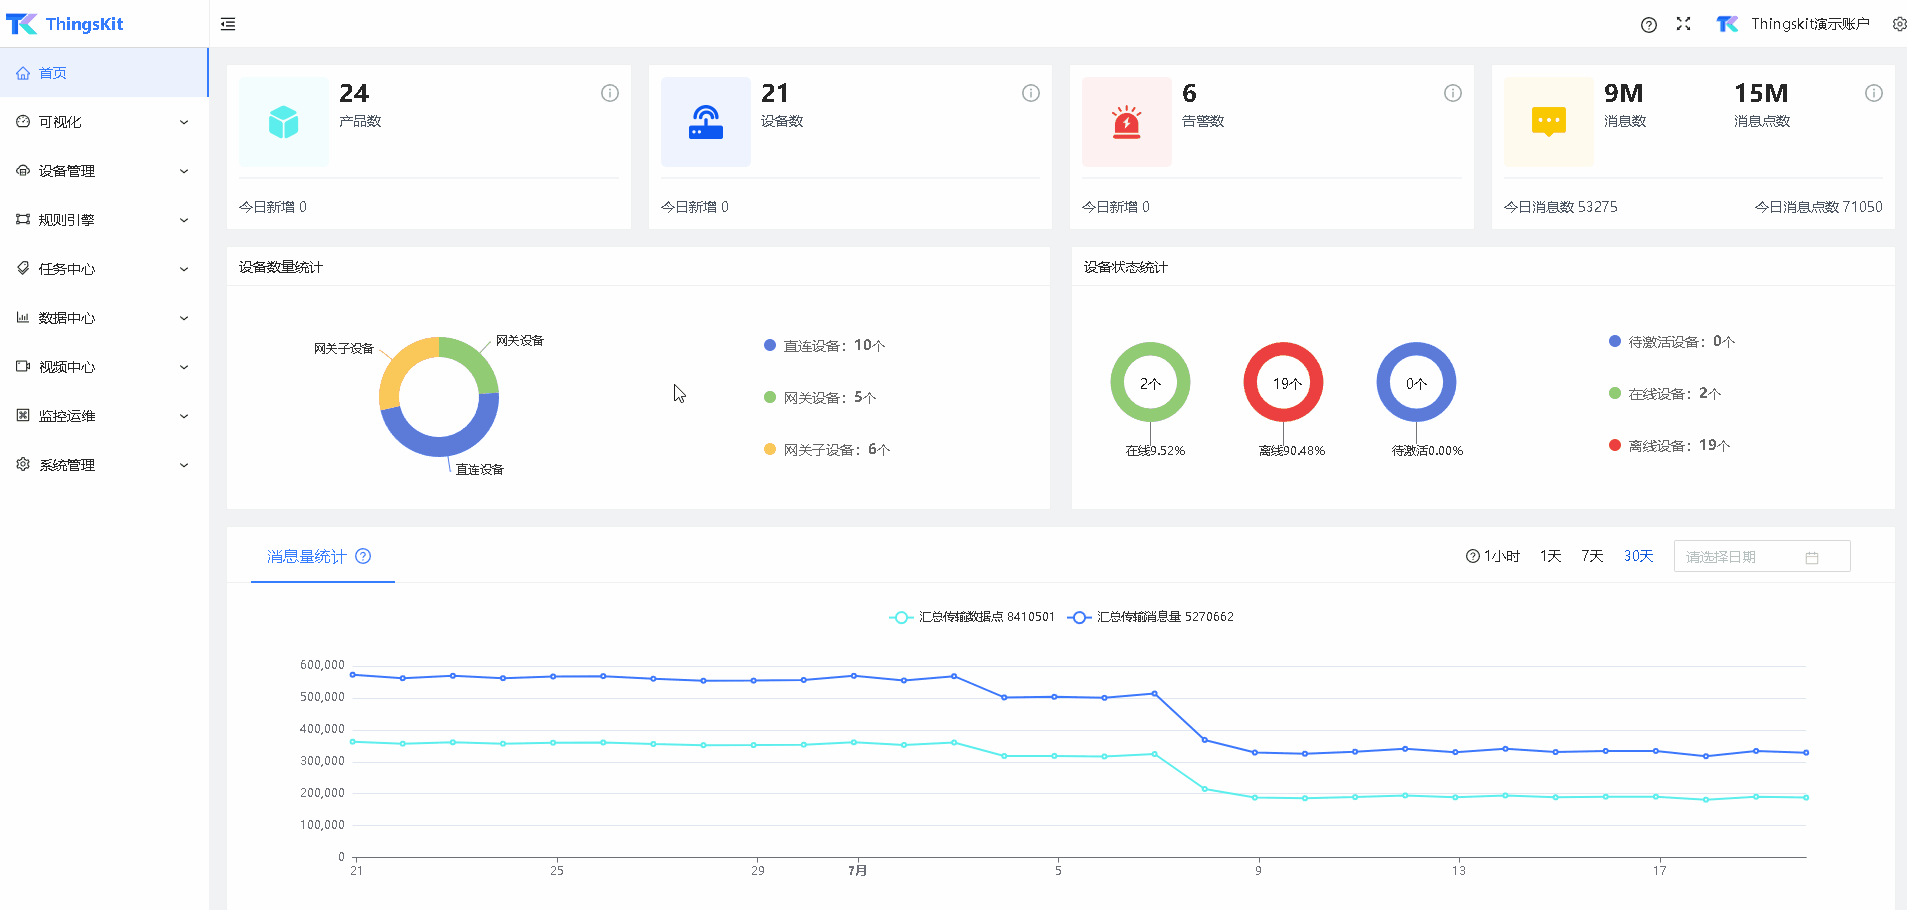Click the info icon on device count card
The image size is (1907, 910).
(1030, 93)
